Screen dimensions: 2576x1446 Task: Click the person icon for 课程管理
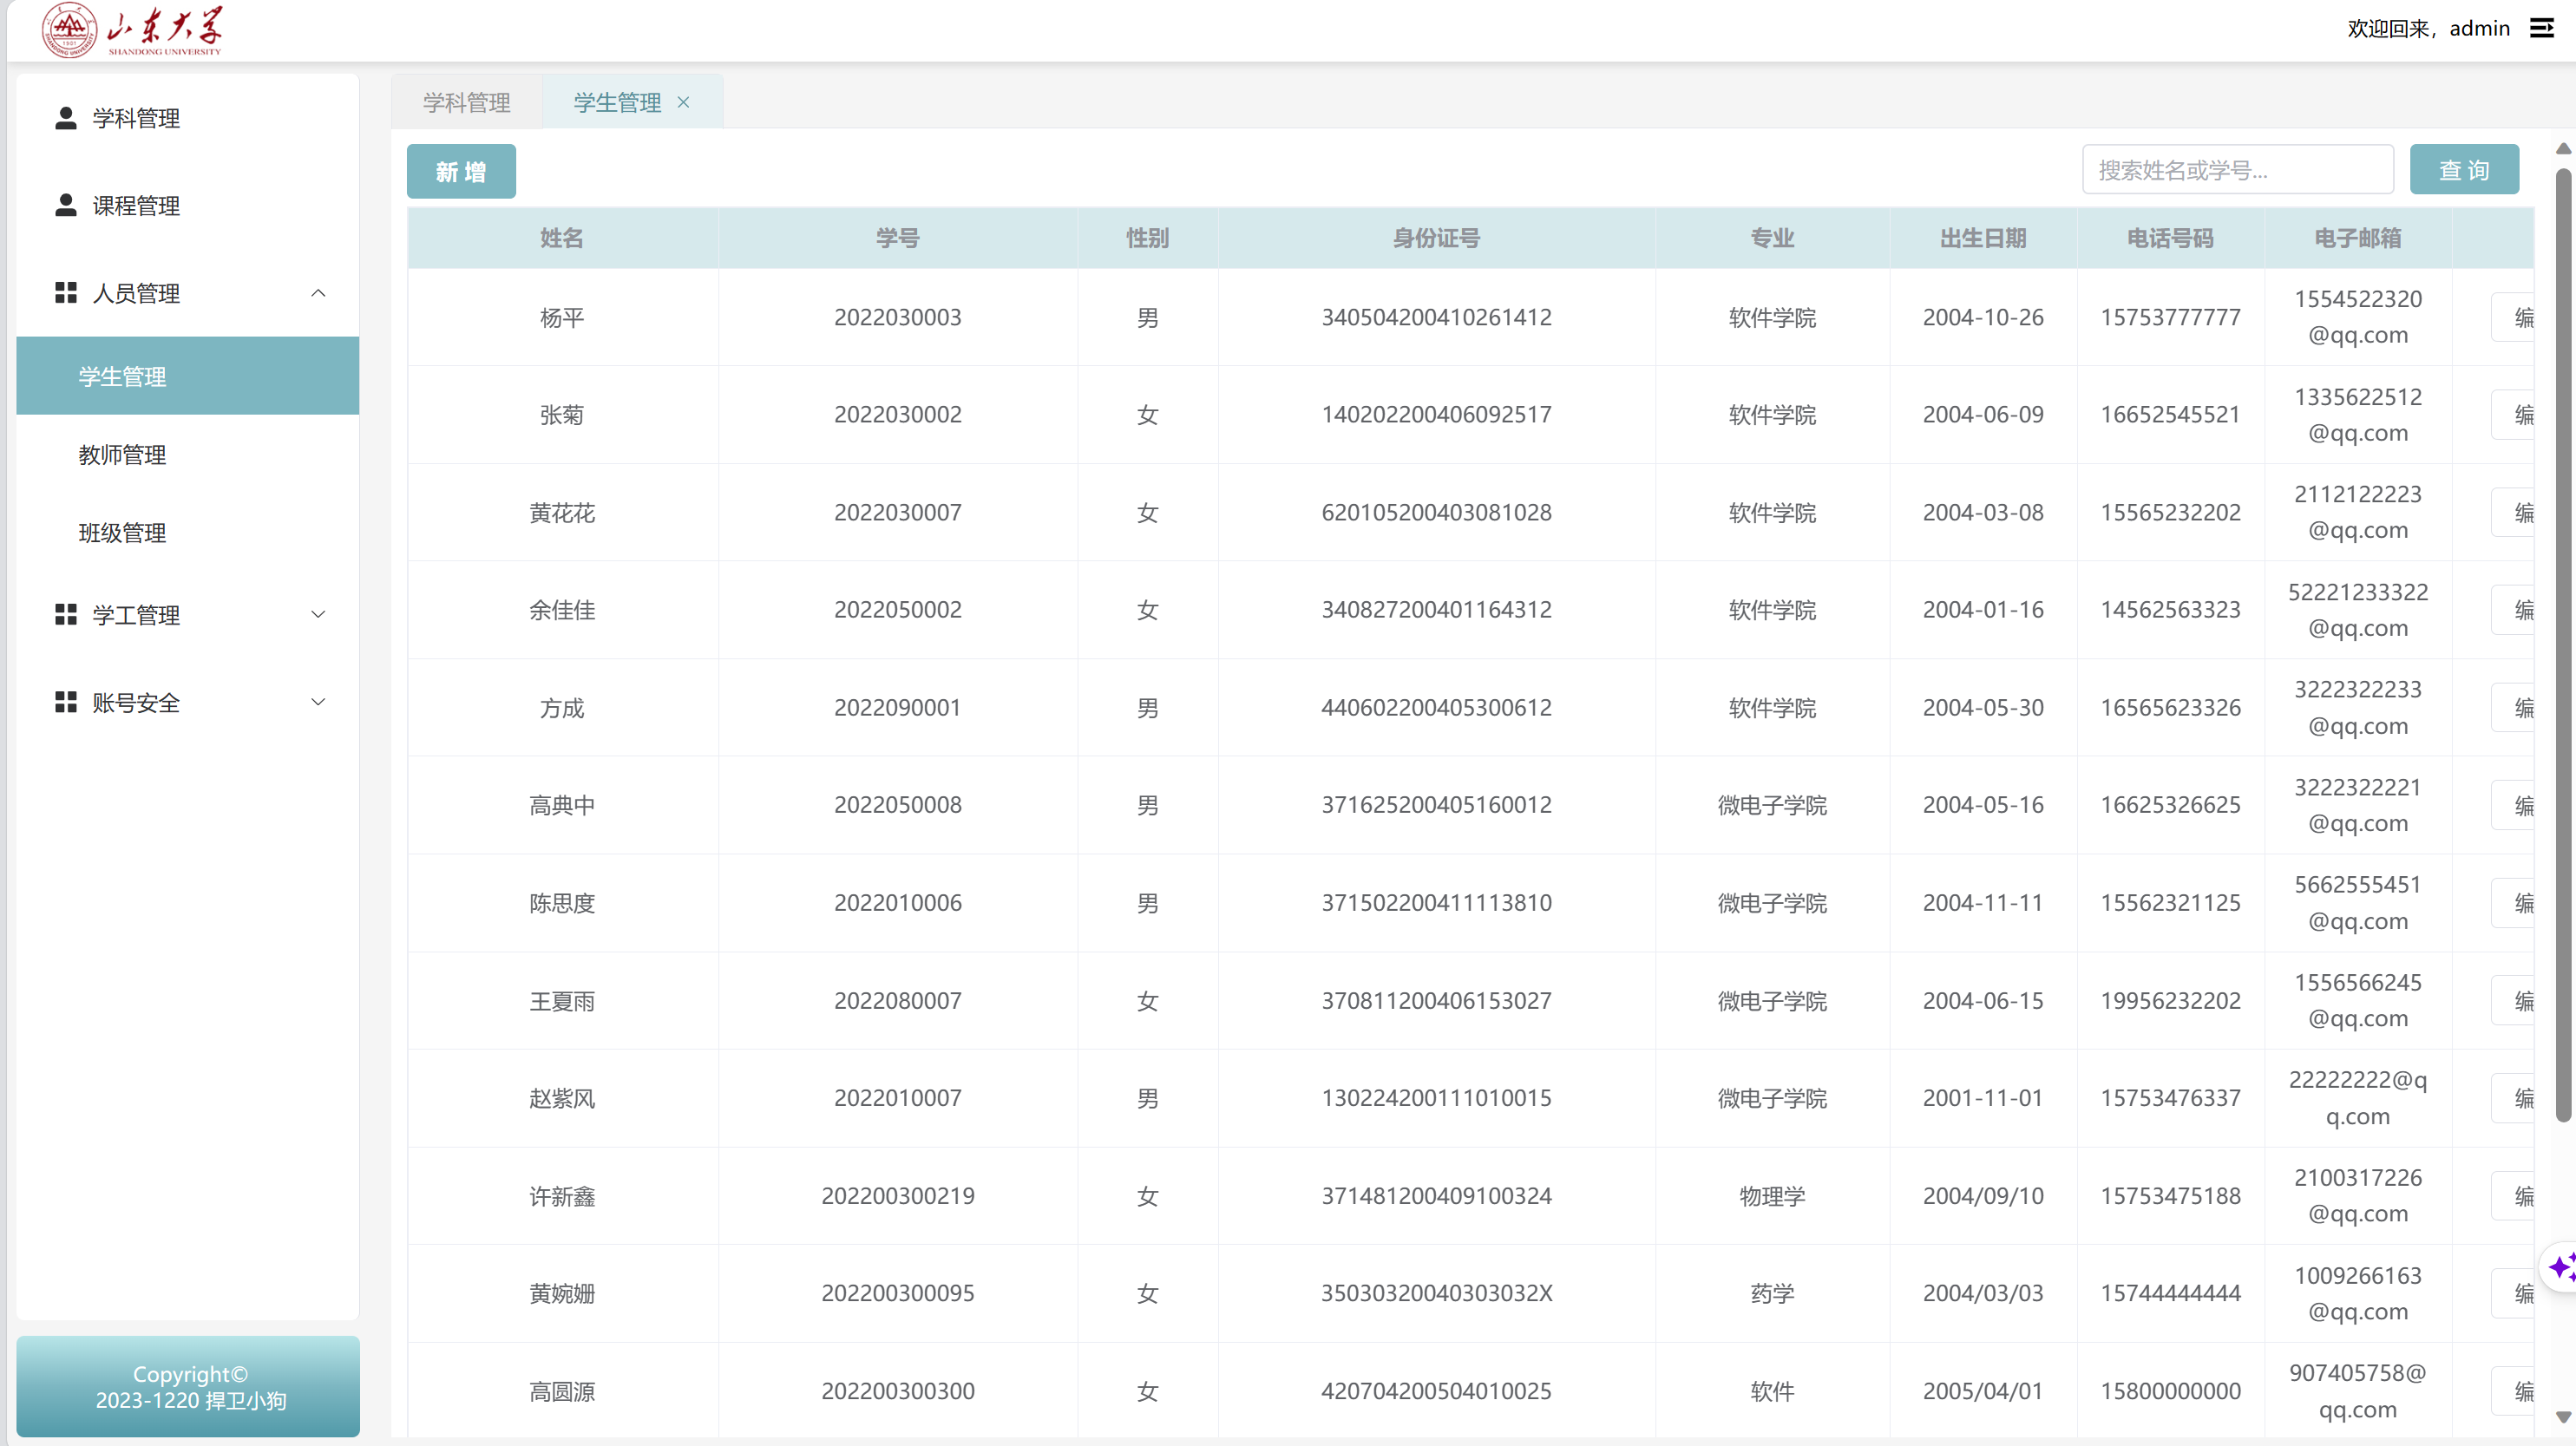pos(66,205)
